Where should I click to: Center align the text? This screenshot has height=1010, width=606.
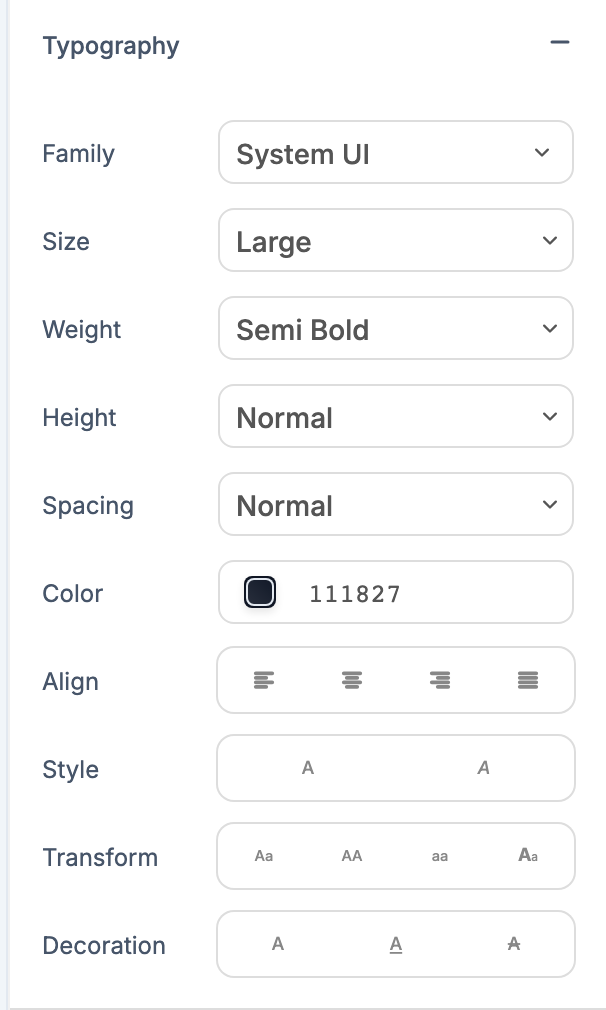(x=352, y=681)
